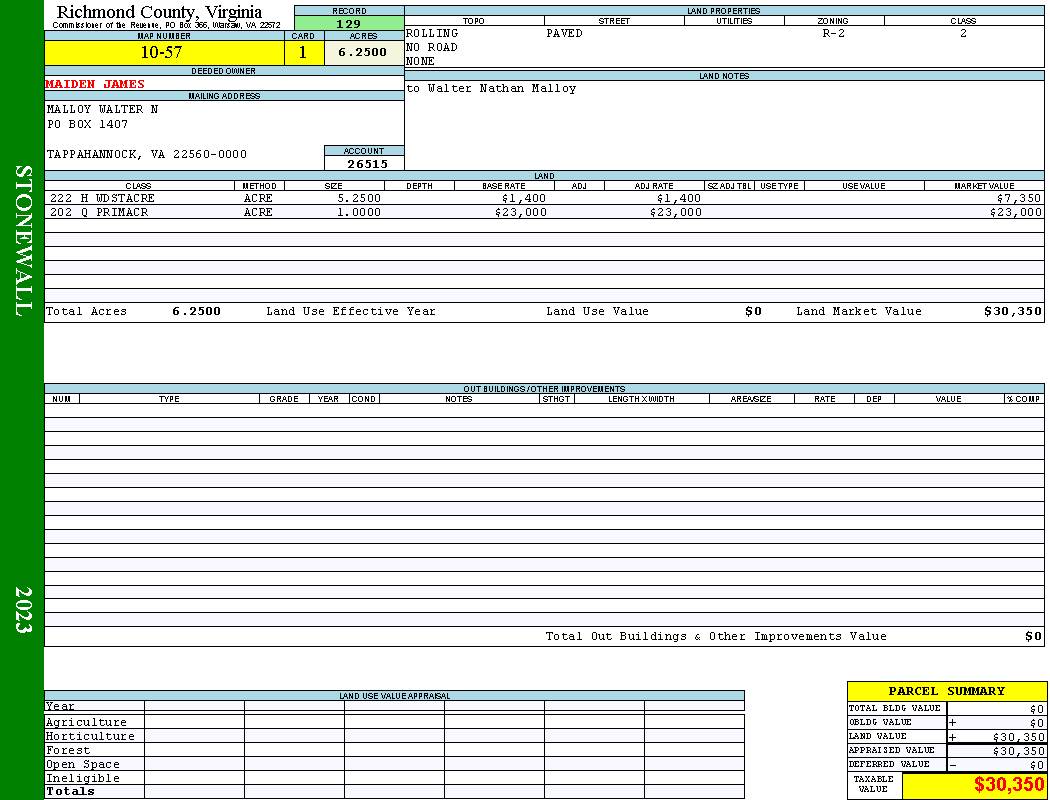Click the NONE land property entry
Screen dimensions: 1050x800
pos(420,62)
